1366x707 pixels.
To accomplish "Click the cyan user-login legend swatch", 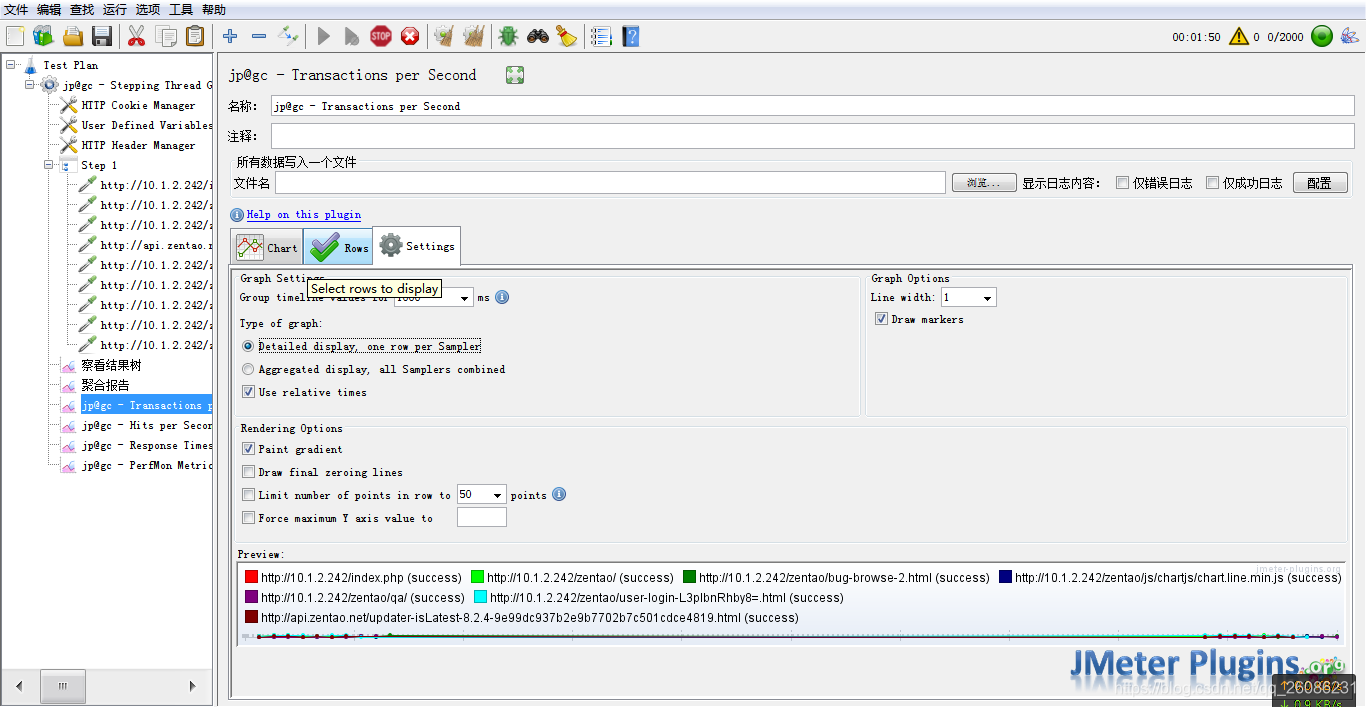I will click(x=480, y=597).
